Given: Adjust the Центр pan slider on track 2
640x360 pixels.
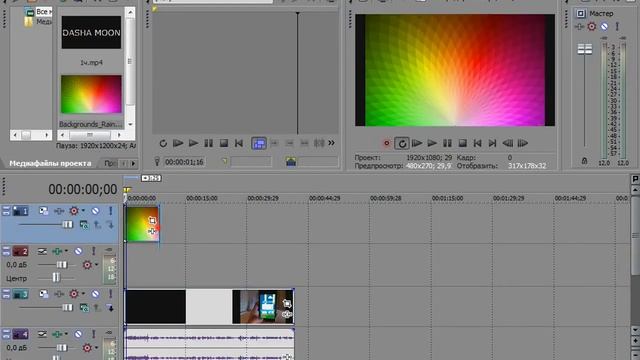Looking at the screenshot, I should pos(56,278).
